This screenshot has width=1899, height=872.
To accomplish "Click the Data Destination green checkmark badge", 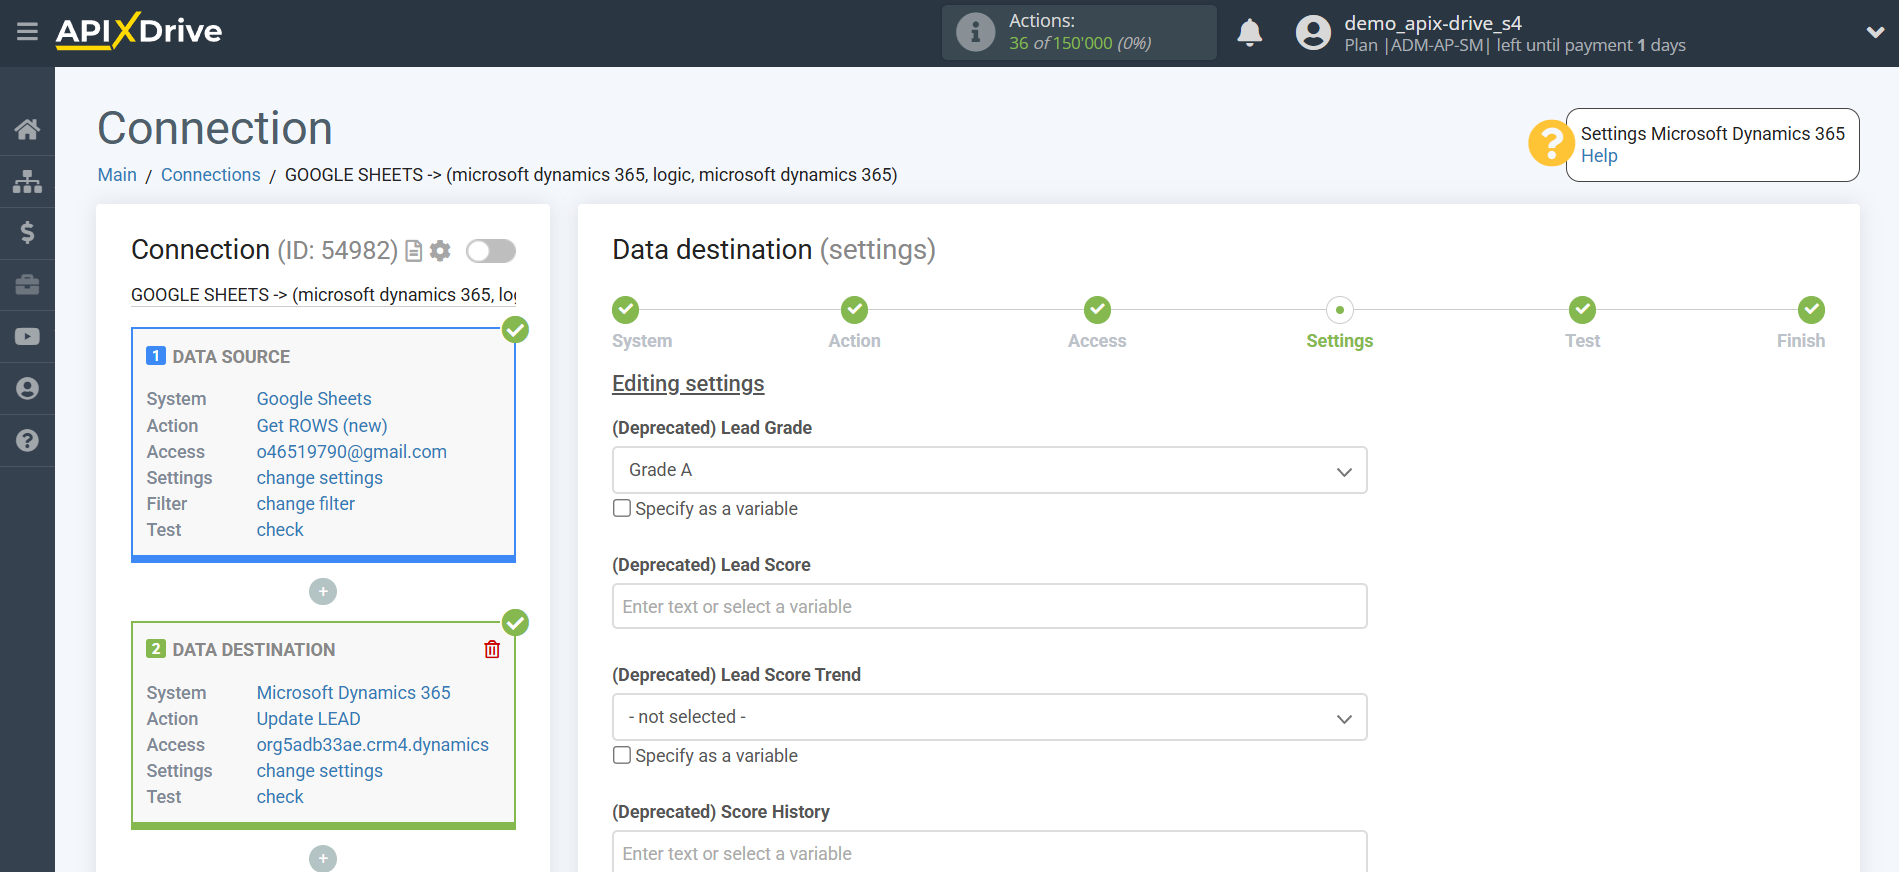I will click(515, 623).
